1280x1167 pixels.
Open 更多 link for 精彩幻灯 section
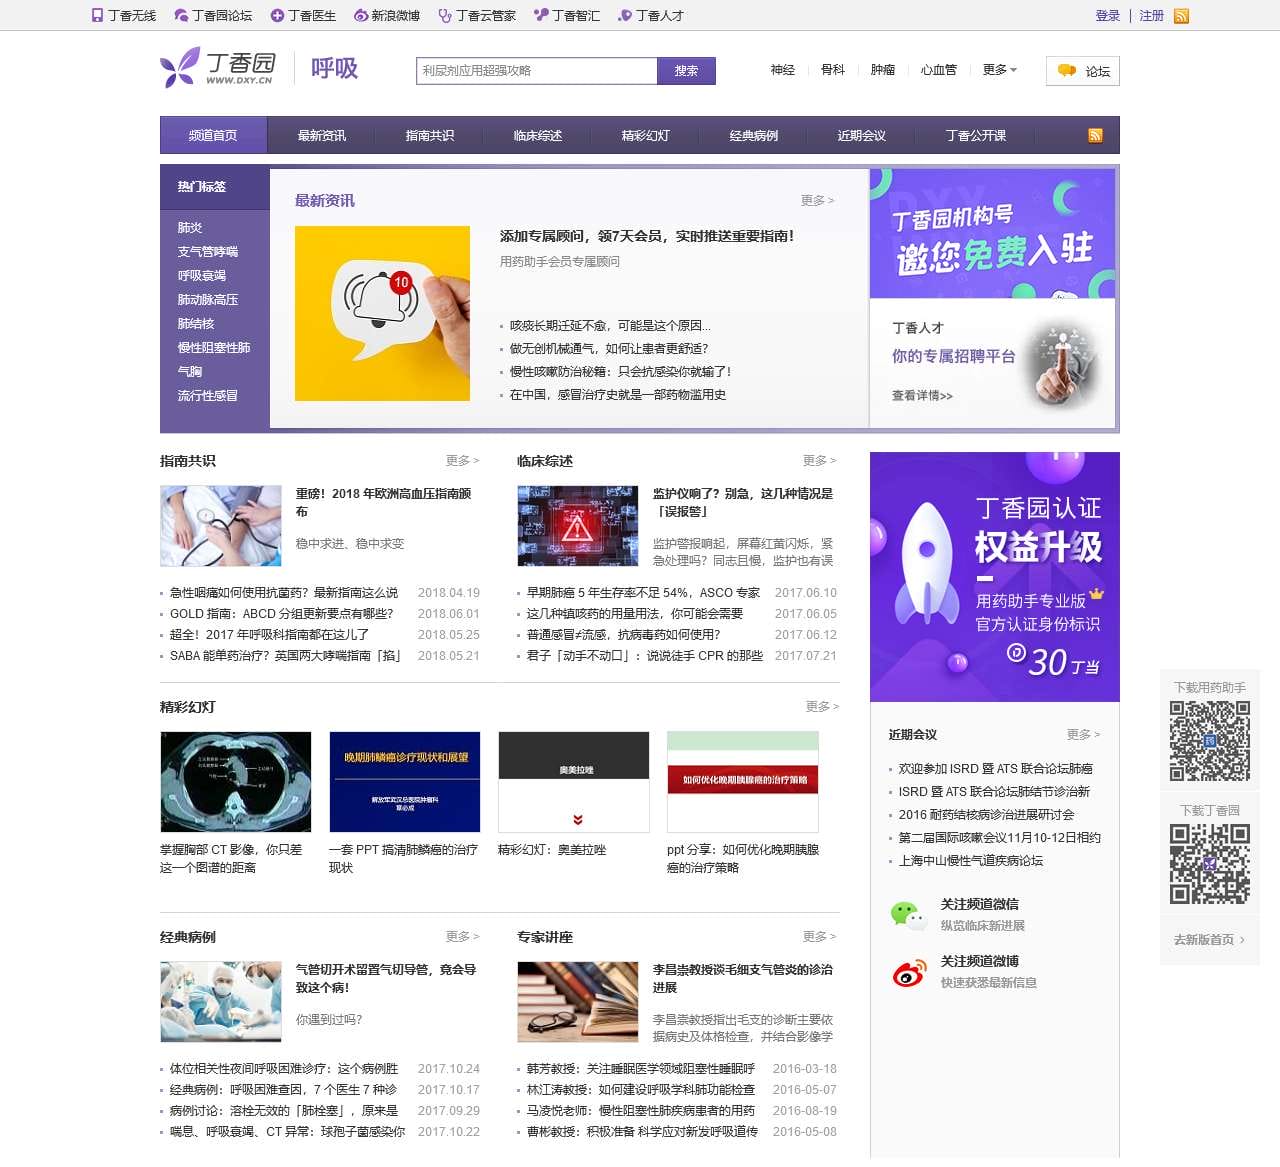tap(822, 706)
